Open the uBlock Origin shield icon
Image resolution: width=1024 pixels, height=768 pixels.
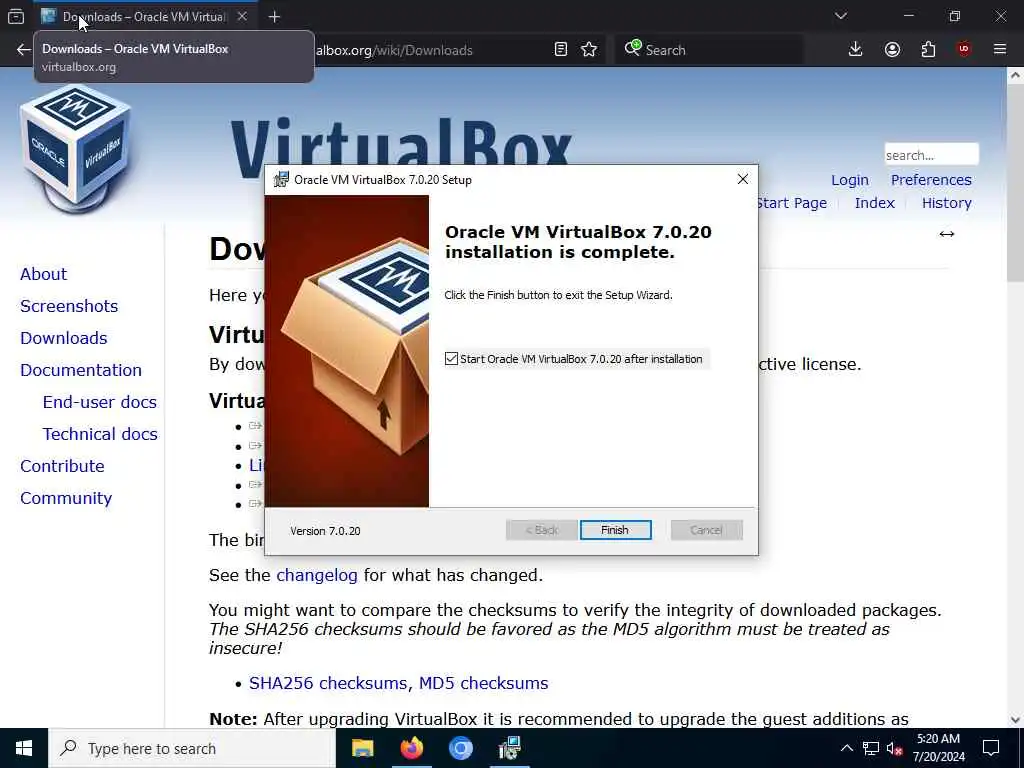(964, 50)
